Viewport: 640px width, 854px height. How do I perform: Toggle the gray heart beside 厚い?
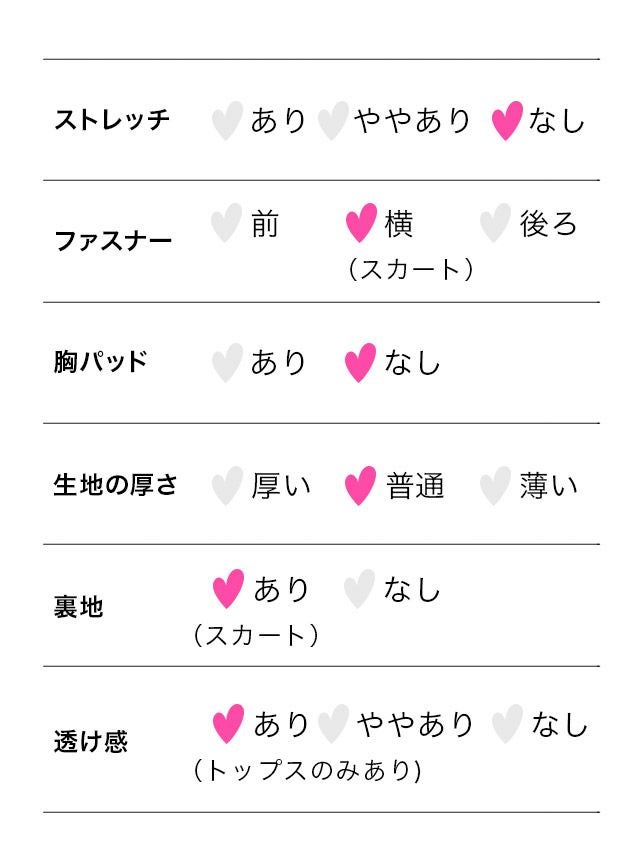(x=227, y=487)
